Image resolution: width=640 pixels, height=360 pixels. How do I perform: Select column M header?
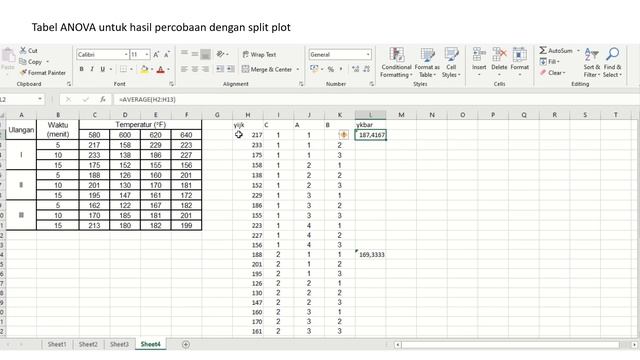click(x=401, y=115)
